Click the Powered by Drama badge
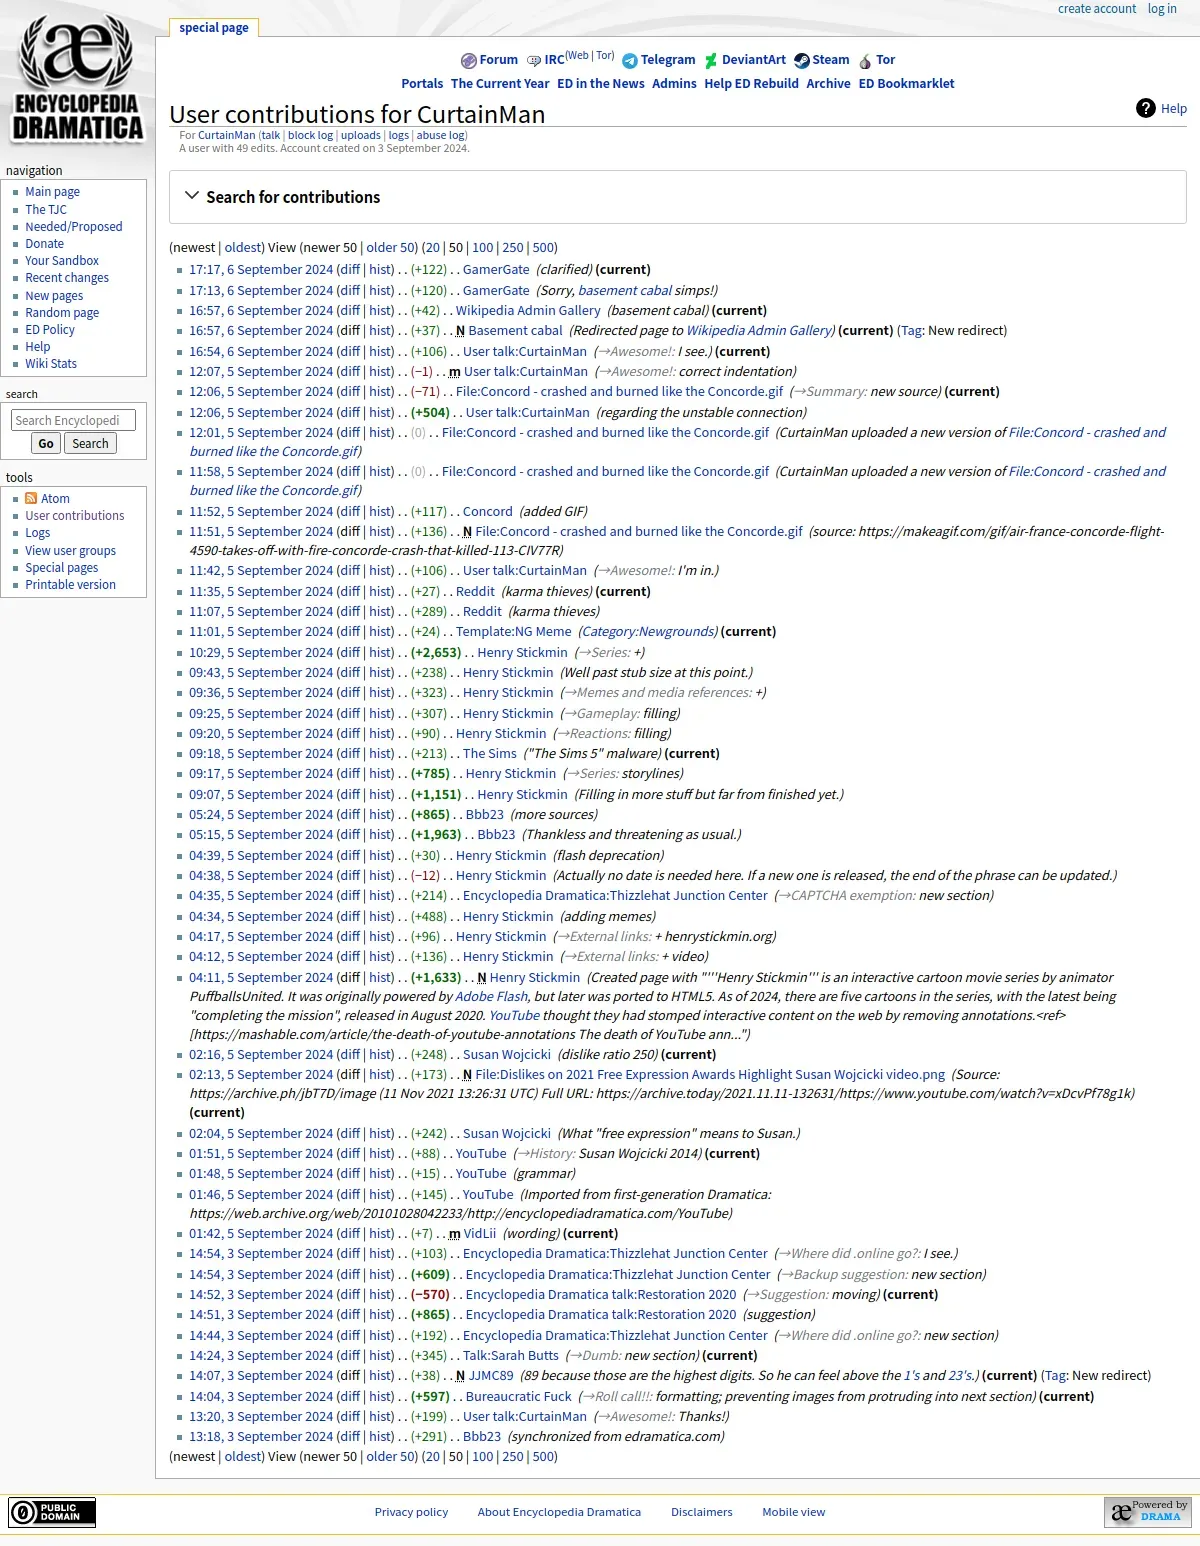 click(1147, 1511)
